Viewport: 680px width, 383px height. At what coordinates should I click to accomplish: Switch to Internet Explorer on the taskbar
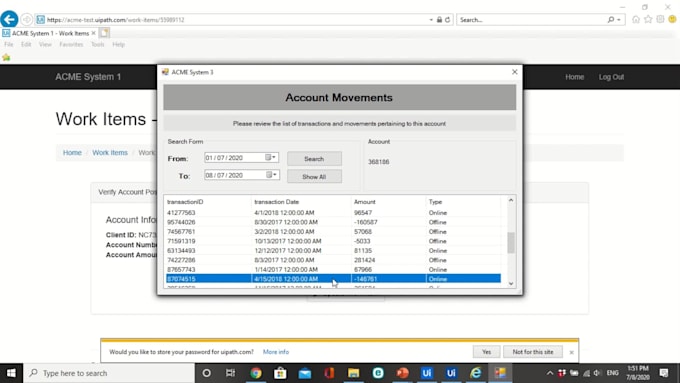coord(476,373)
